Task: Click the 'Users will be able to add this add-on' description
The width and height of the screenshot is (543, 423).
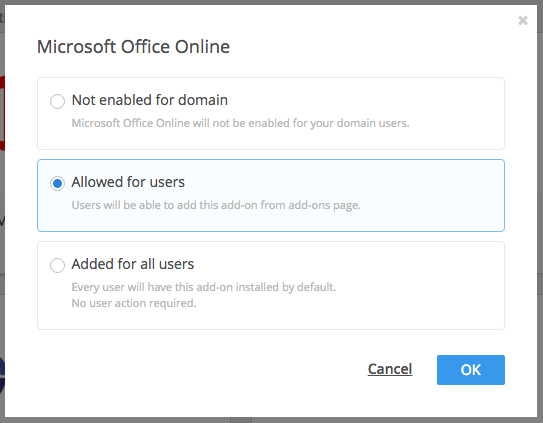Action: pyautogui.click(x=216, y=205)
